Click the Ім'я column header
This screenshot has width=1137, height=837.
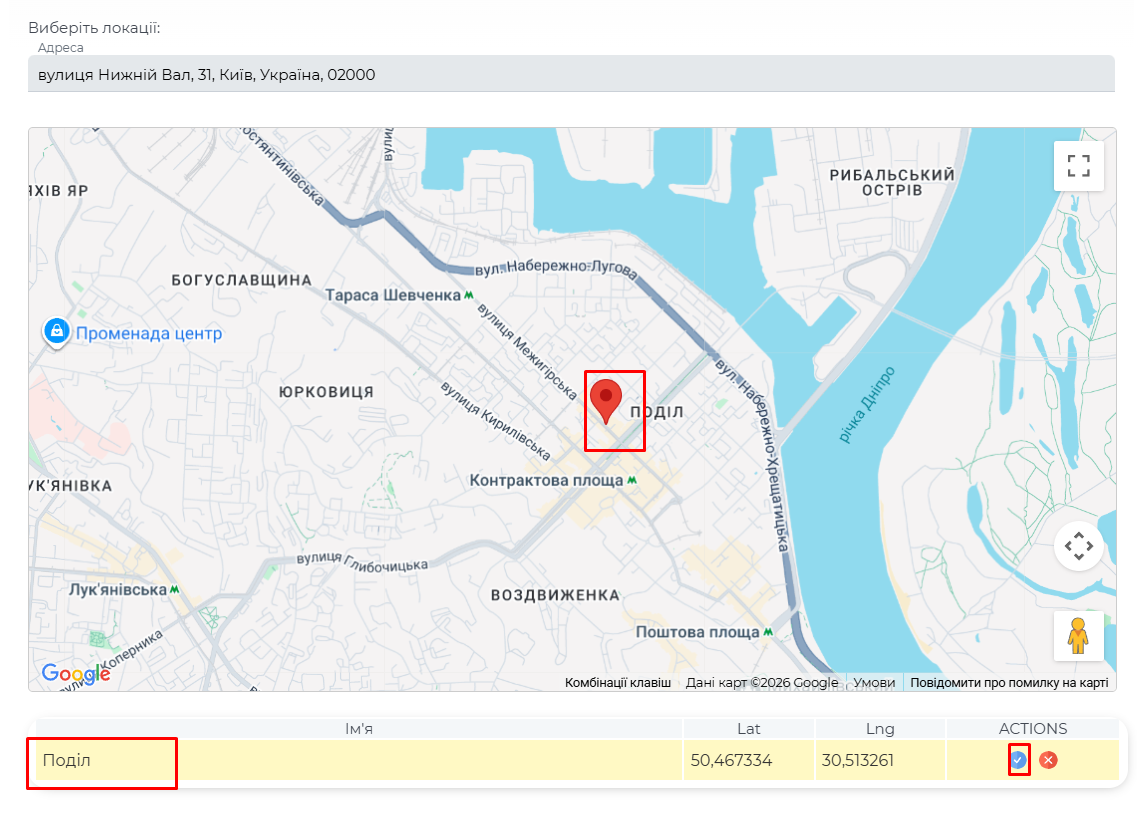359,729
